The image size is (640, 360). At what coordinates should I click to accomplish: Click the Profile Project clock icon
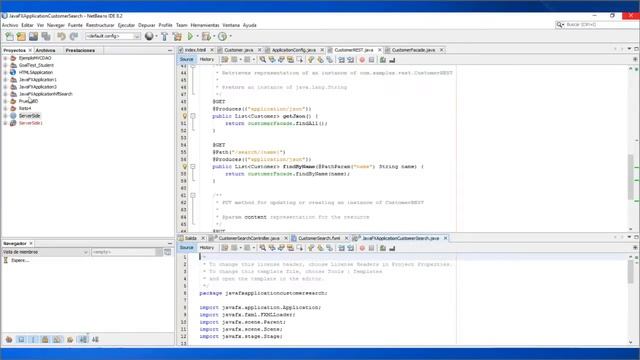click(x=222, y=36)
